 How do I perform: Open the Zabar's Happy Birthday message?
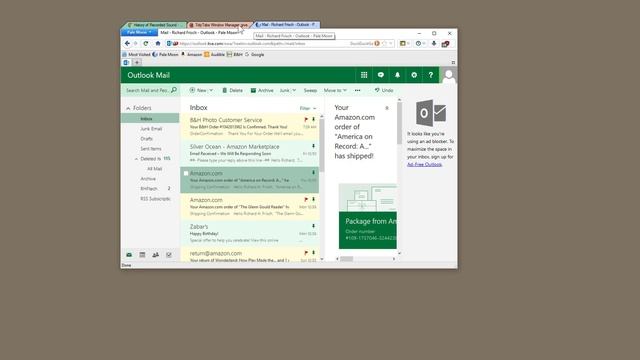click(x=249, y=233)
